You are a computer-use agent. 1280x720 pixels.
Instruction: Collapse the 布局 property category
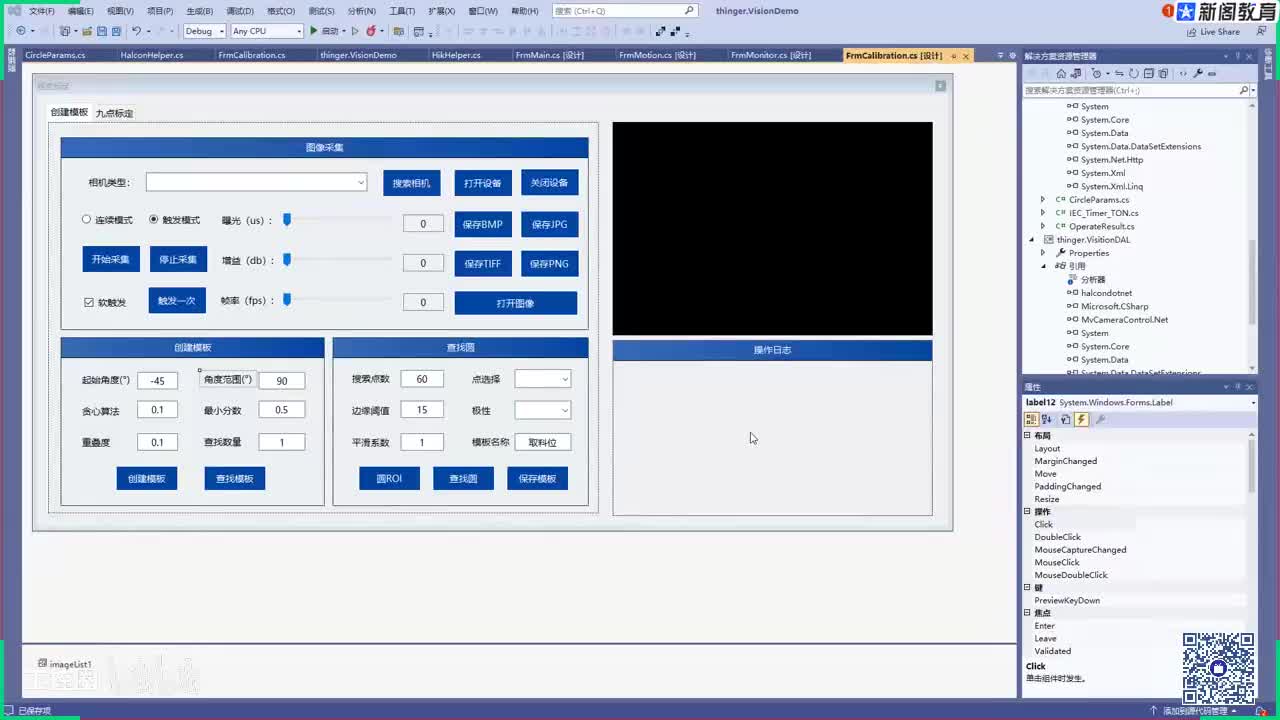(x=1027, y=436)
